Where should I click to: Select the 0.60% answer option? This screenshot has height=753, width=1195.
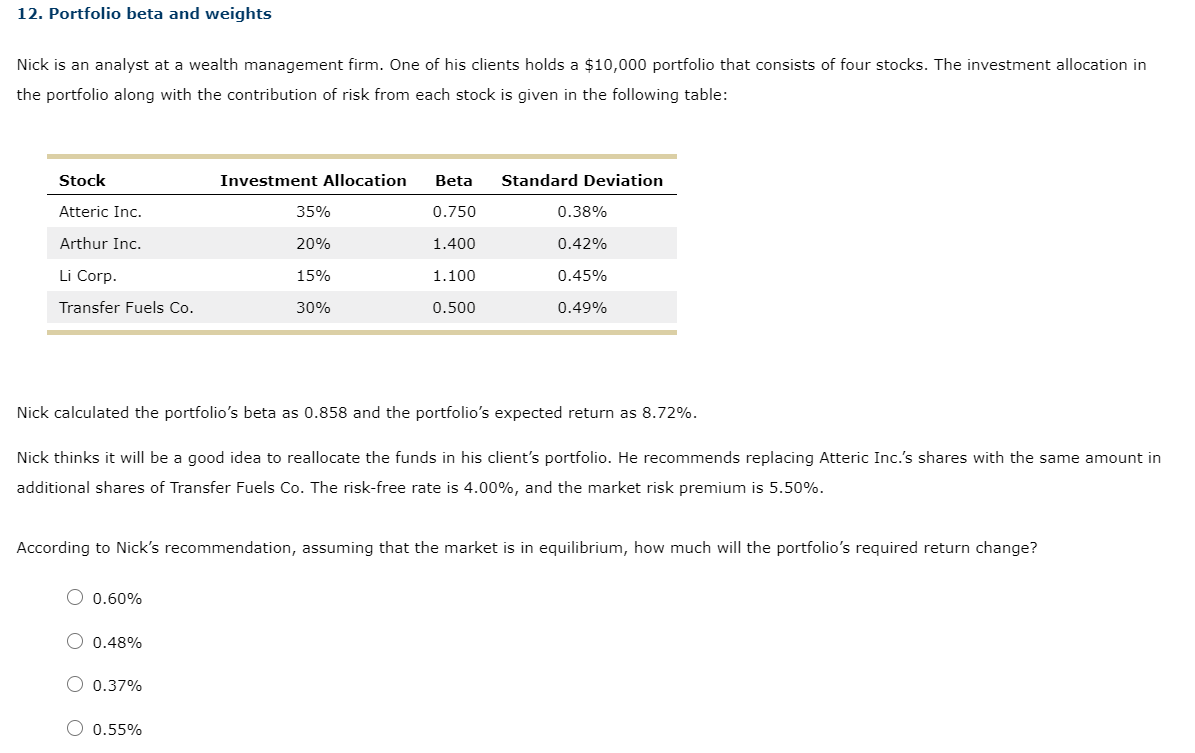[x=75, y=597]
